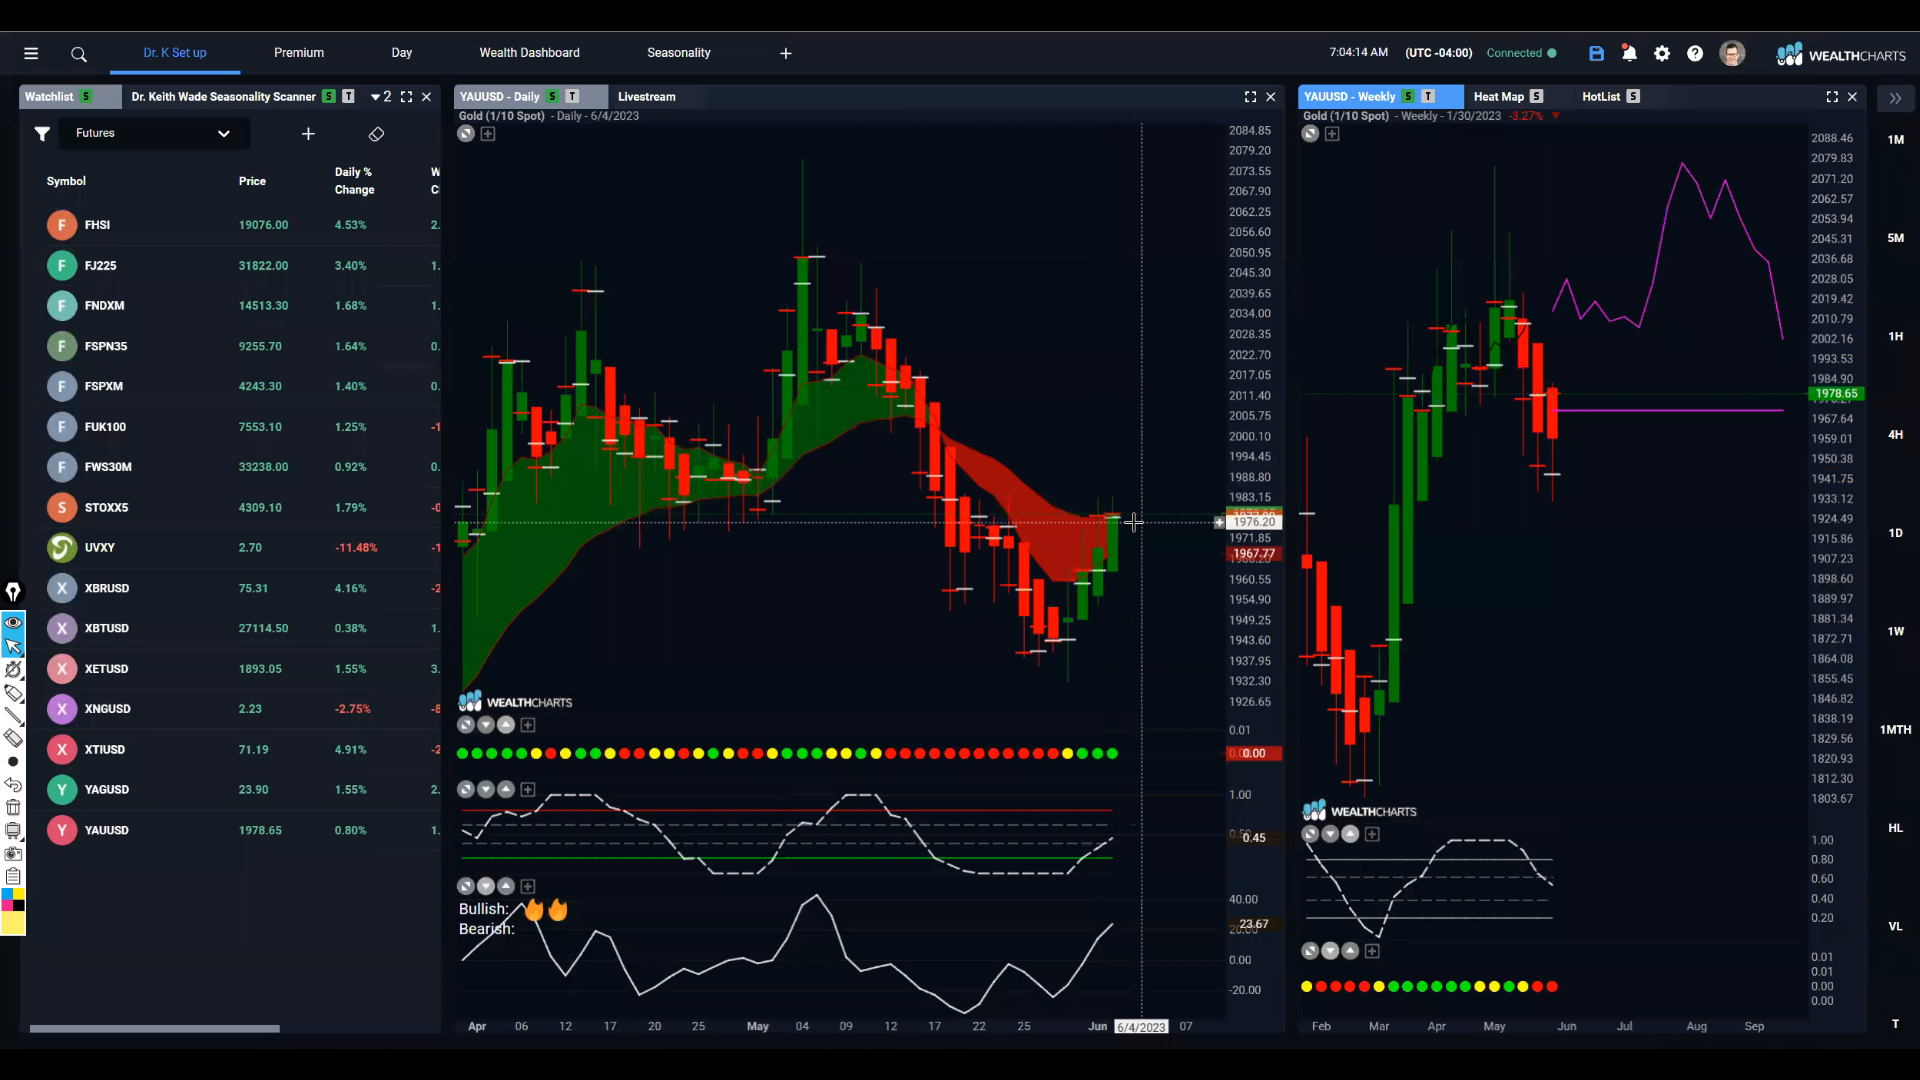1920x1080 pixels.
Task: Toggle the T badge on YAUUSD Daily tab
Action: (572, 97)
